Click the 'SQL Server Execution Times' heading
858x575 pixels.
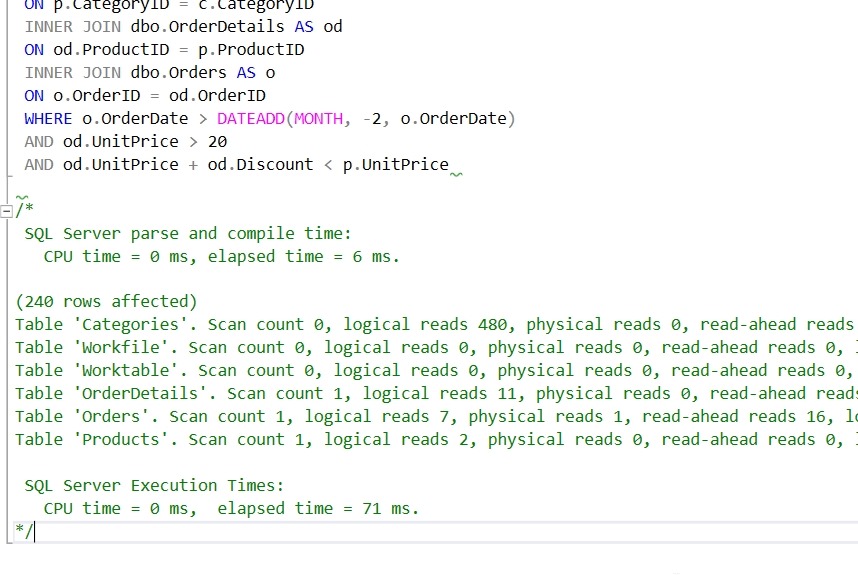[x=154, y=485]
